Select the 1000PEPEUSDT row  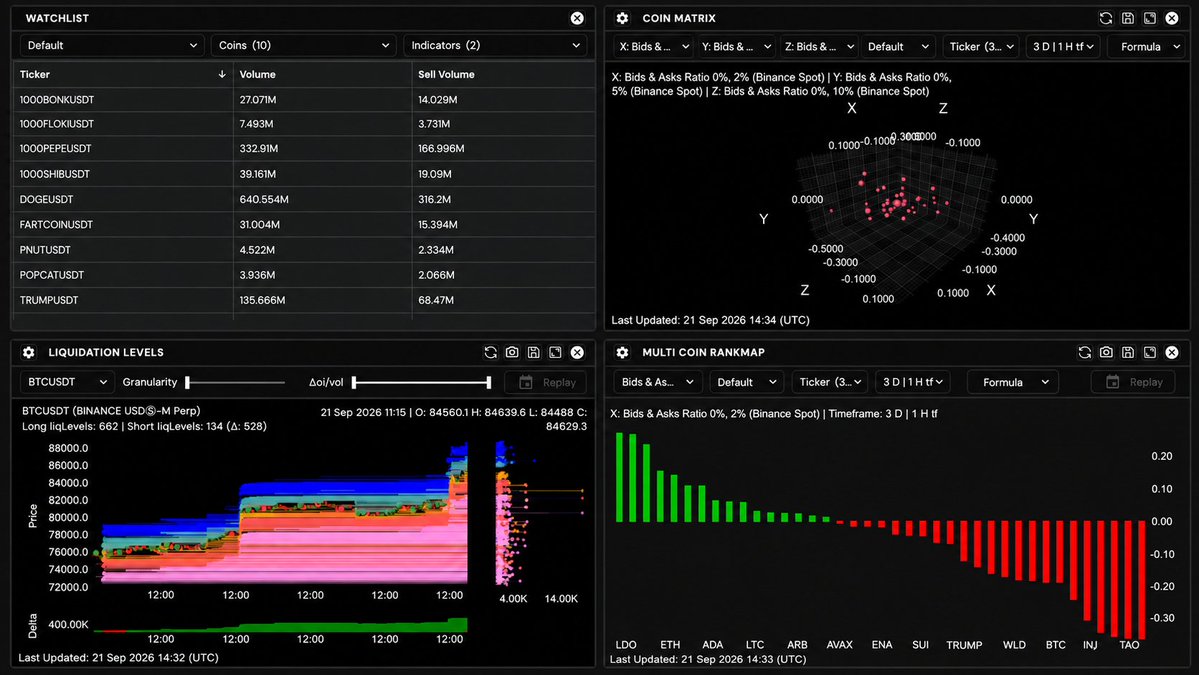tap(304, 148)
